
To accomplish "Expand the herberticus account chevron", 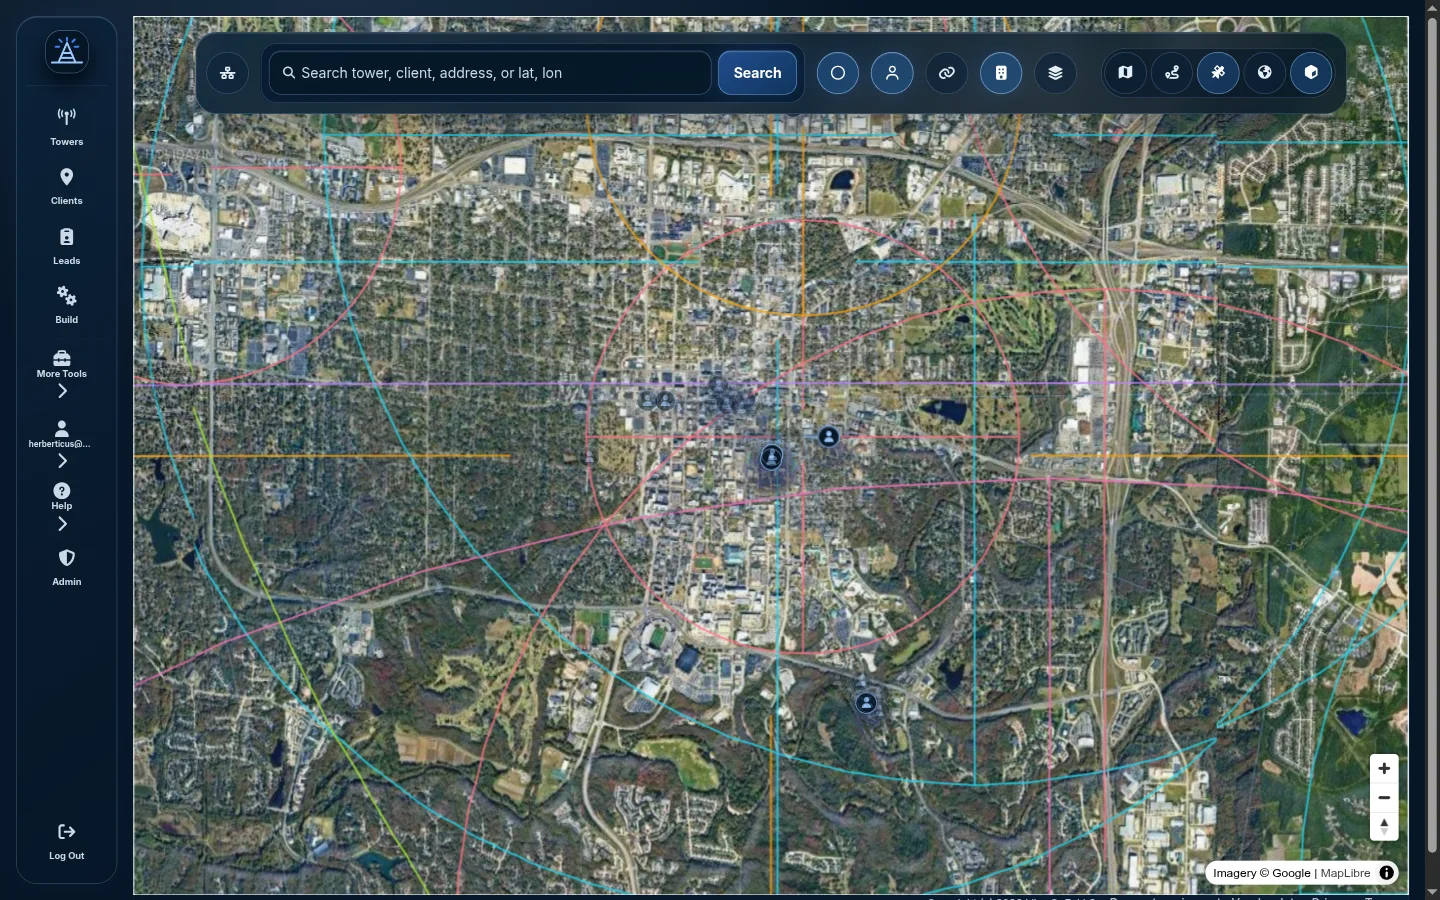I will coord(62,461).
